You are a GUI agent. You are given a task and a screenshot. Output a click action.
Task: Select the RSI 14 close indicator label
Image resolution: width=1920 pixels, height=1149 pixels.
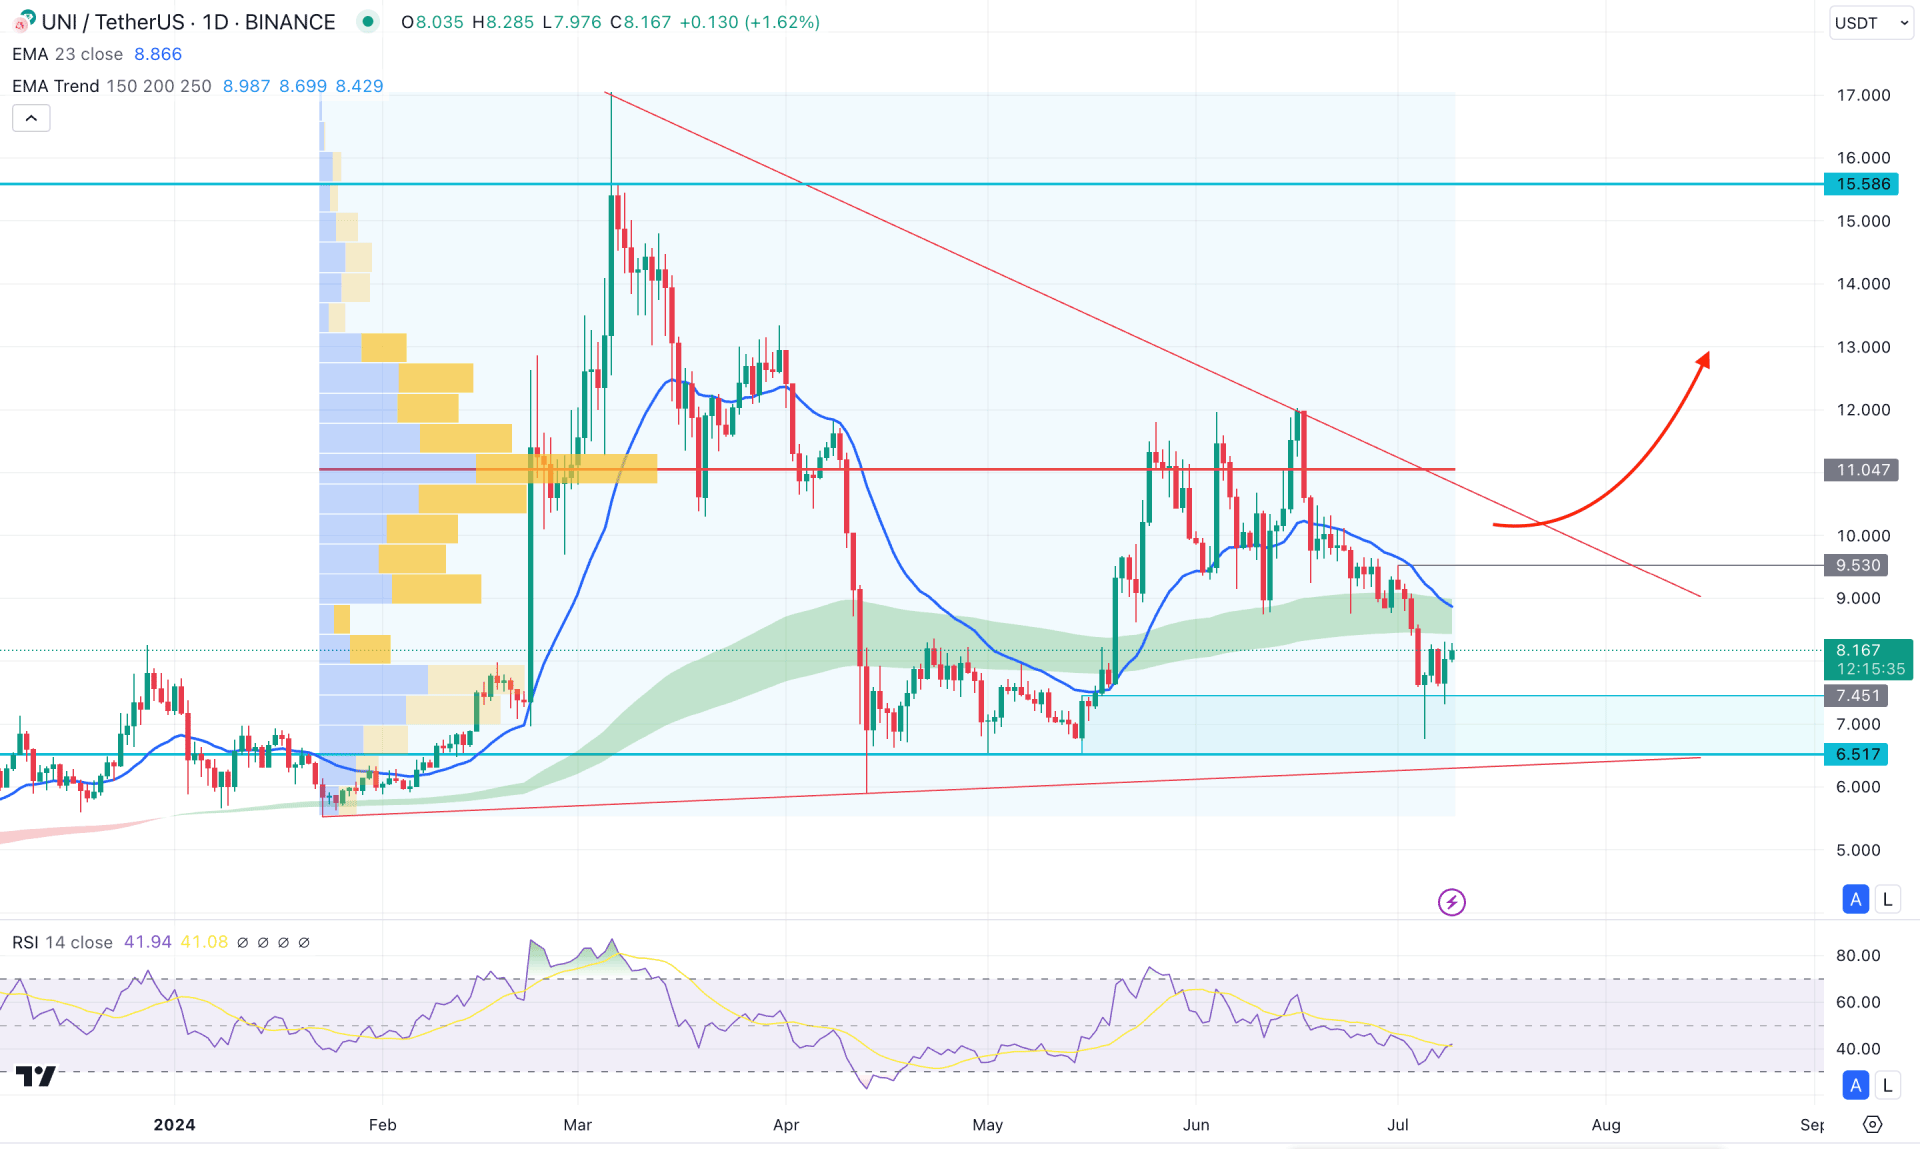[62, 942]
